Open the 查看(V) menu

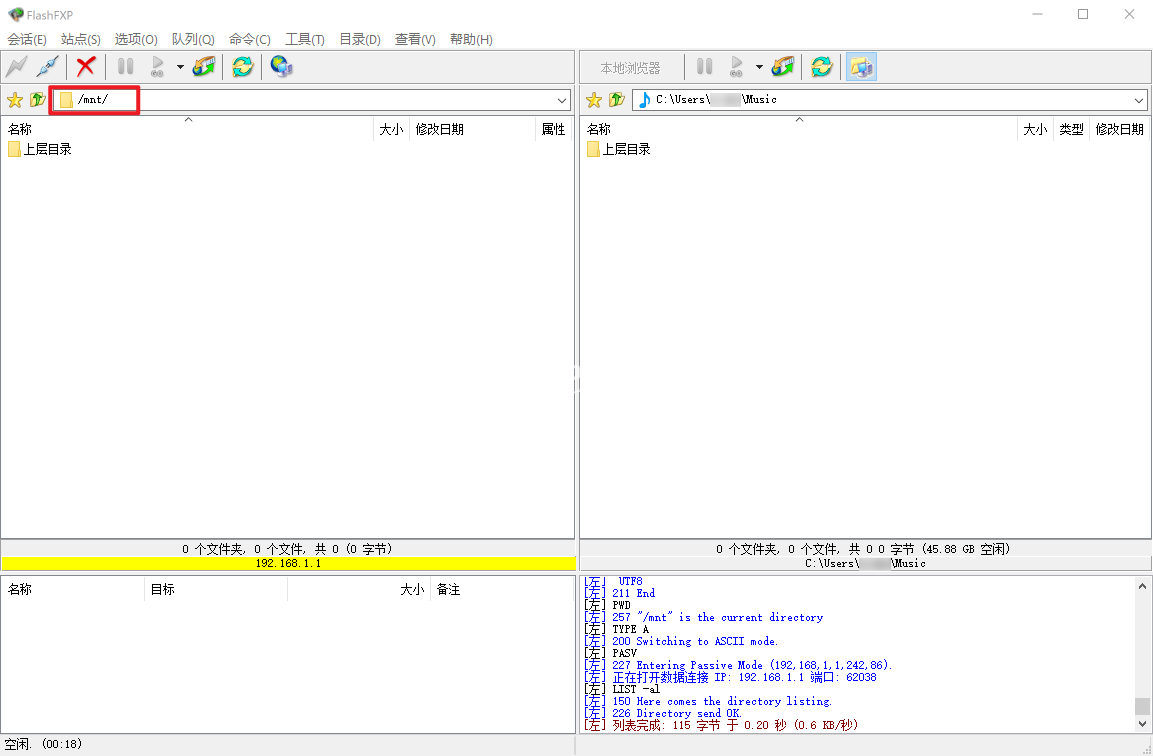pyautogui.click(x=415, y=40)
